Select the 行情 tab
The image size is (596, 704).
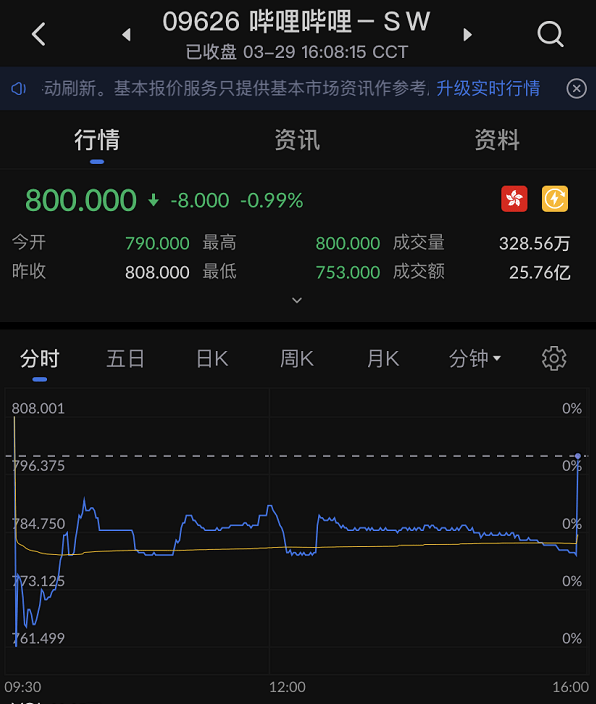pyautogui.click(x=97, y=140)
